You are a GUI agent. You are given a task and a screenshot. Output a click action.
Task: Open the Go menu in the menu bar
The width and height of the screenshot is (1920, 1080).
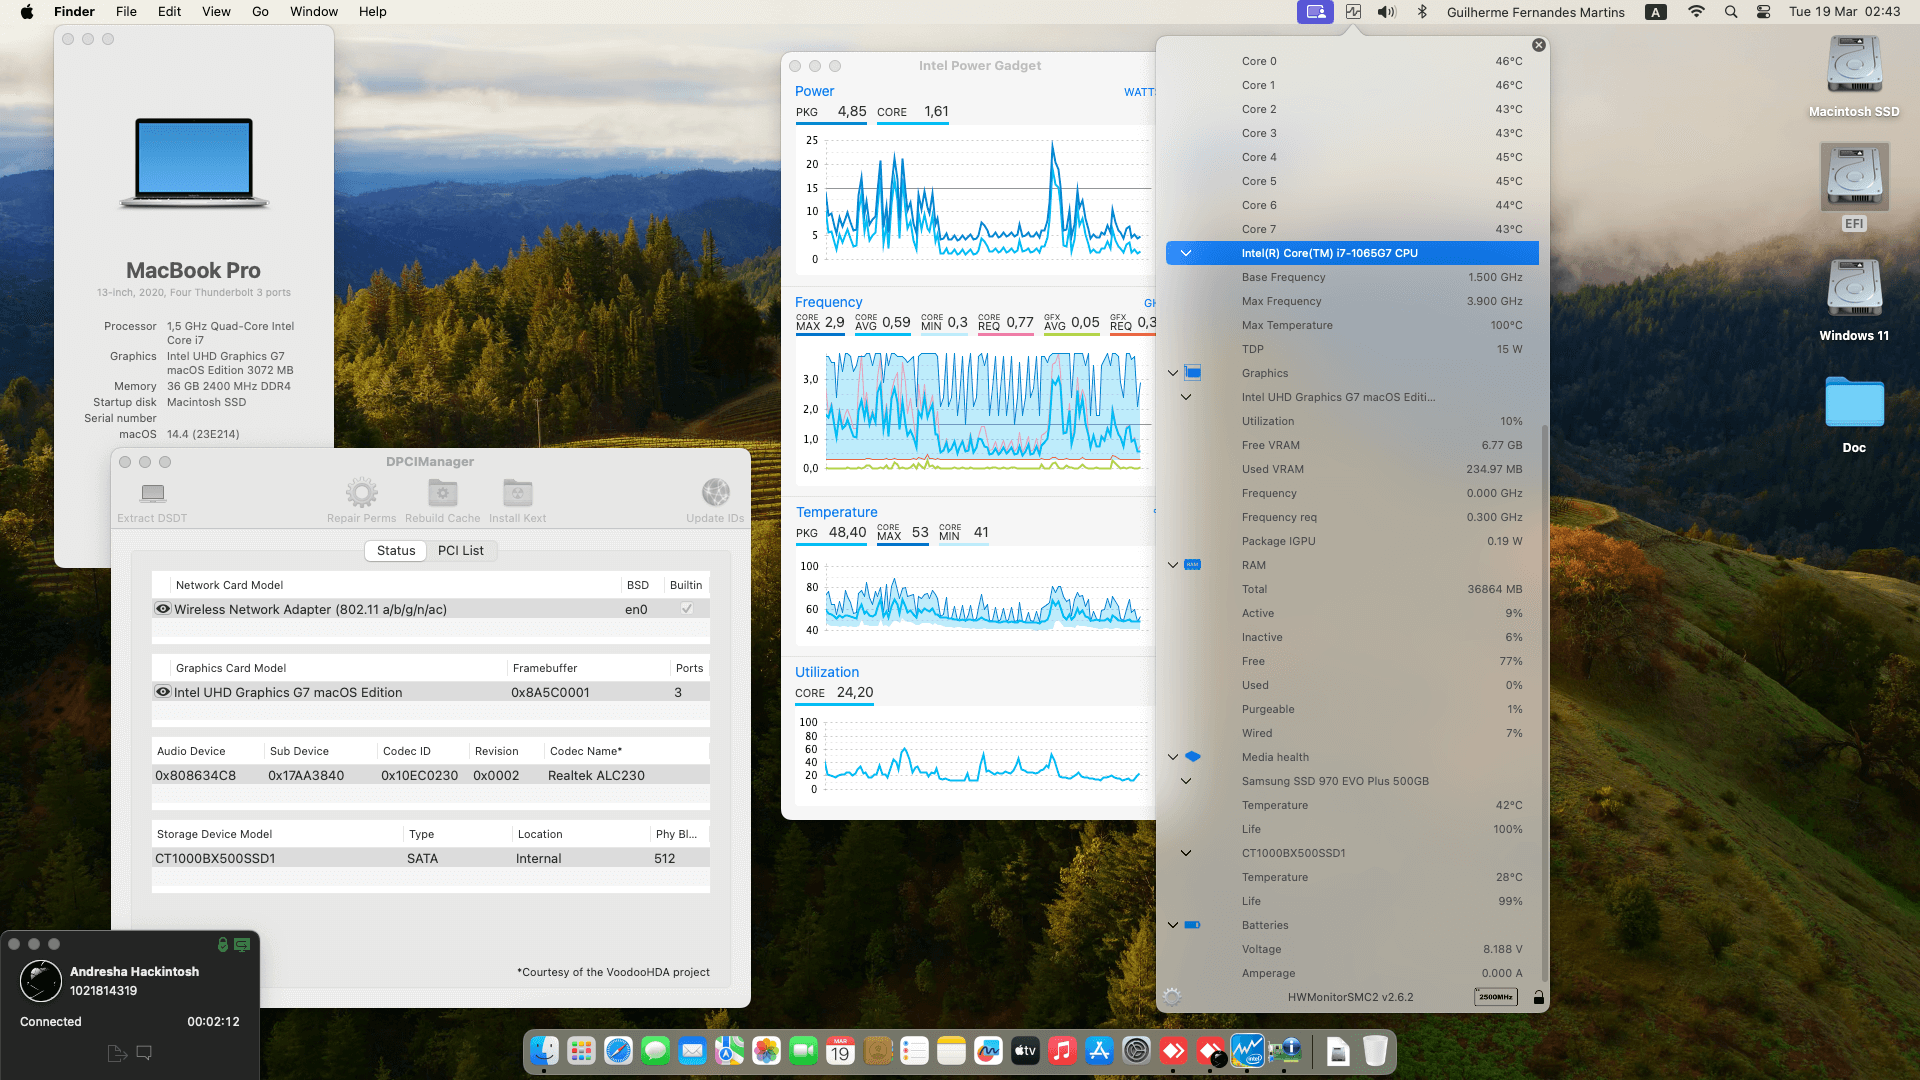[259, 11]
